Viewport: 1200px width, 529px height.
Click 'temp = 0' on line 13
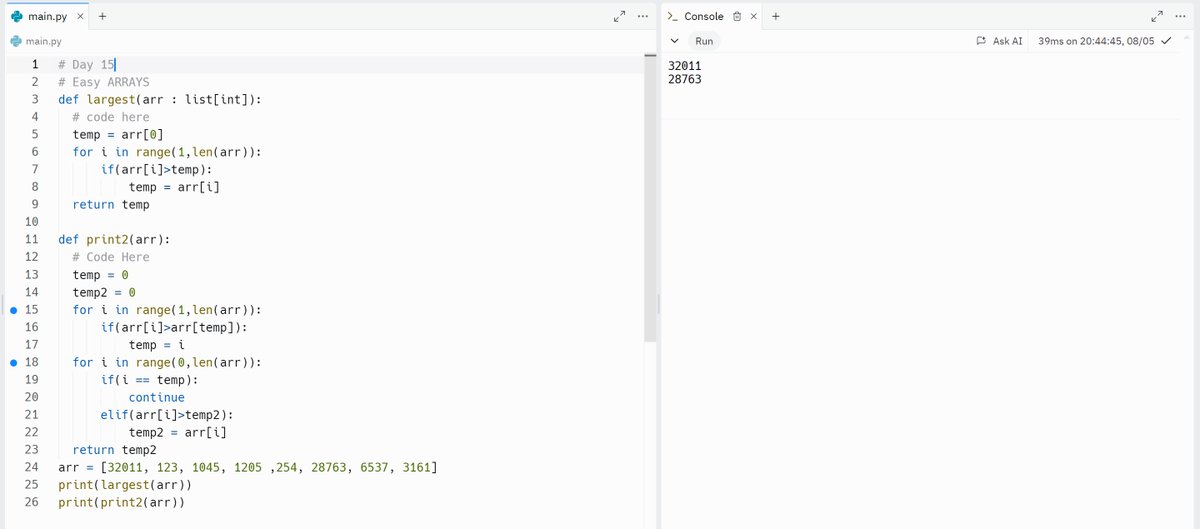click(x=101, y=274)
